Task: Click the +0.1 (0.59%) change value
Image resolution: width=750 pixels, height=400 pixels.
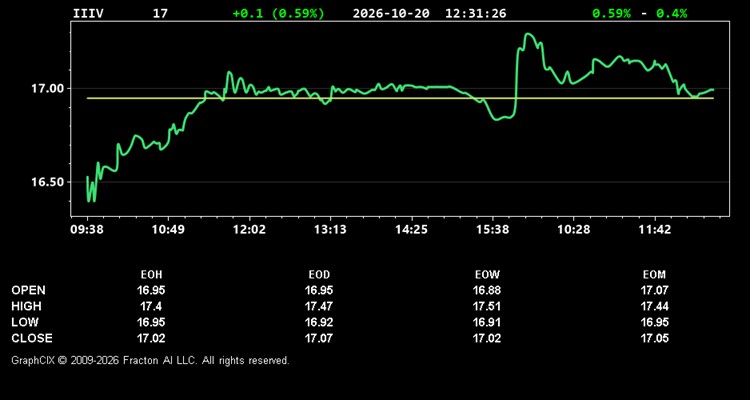Action: [278, 13]
